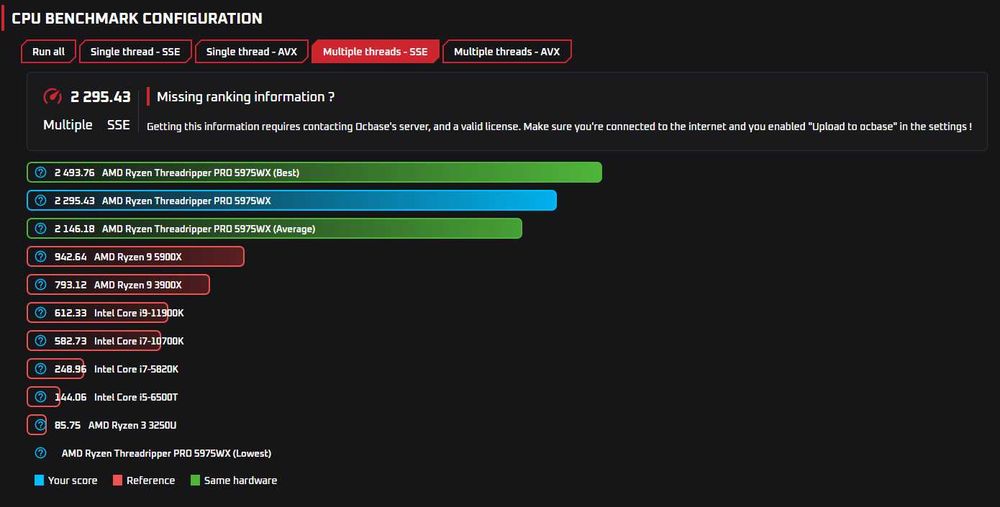Click the 'Multiple SSE' label
Viewport: 1000px width, 507px height.
87,125
